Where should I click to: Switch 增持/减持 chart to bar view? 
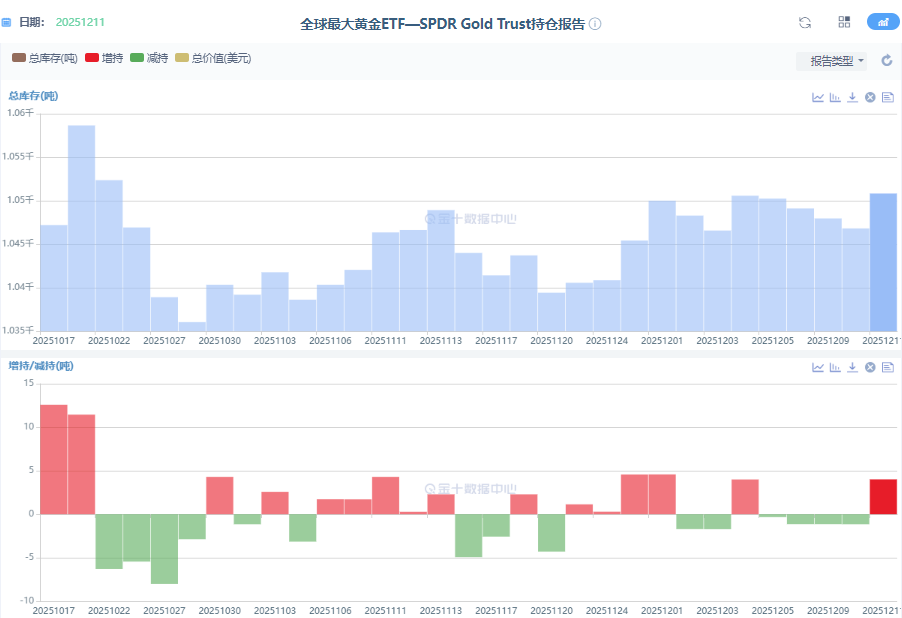coord(835,367)
